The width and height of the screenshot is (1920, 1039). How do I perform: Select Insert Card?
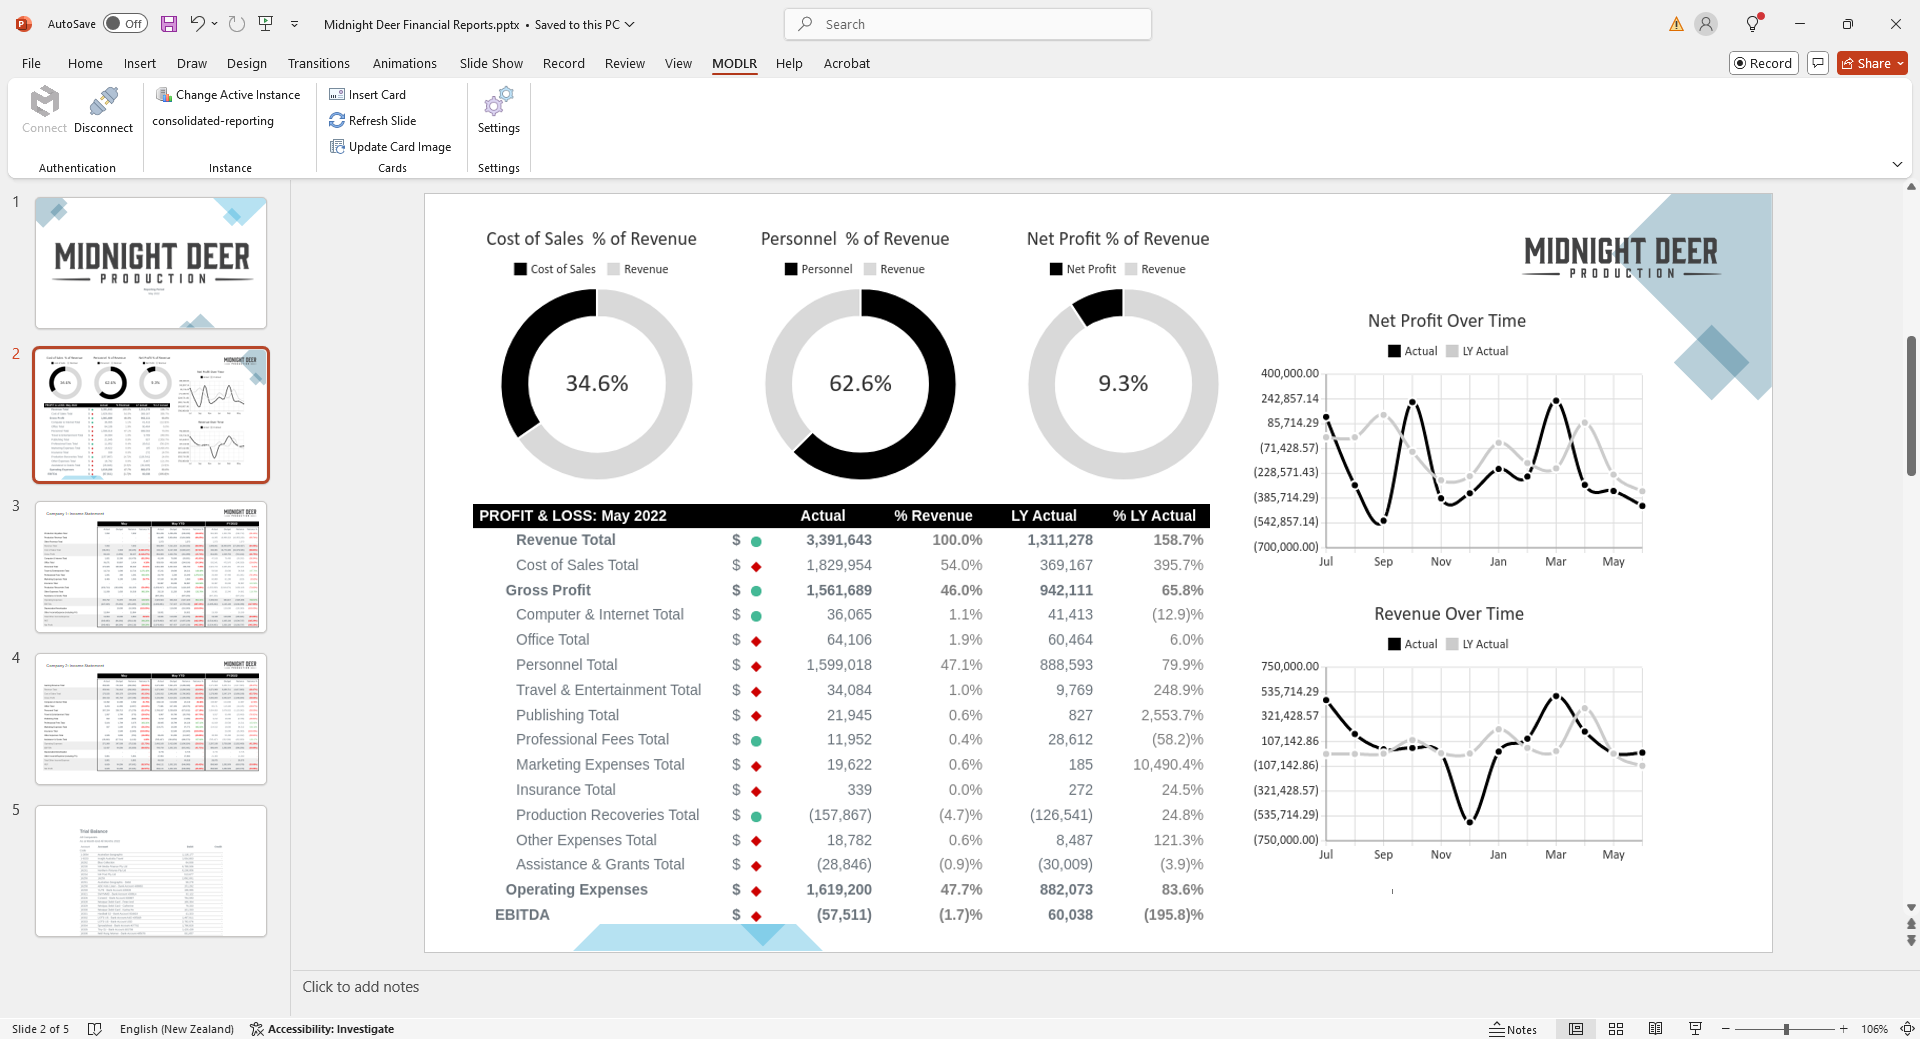(x=367, y=94)
